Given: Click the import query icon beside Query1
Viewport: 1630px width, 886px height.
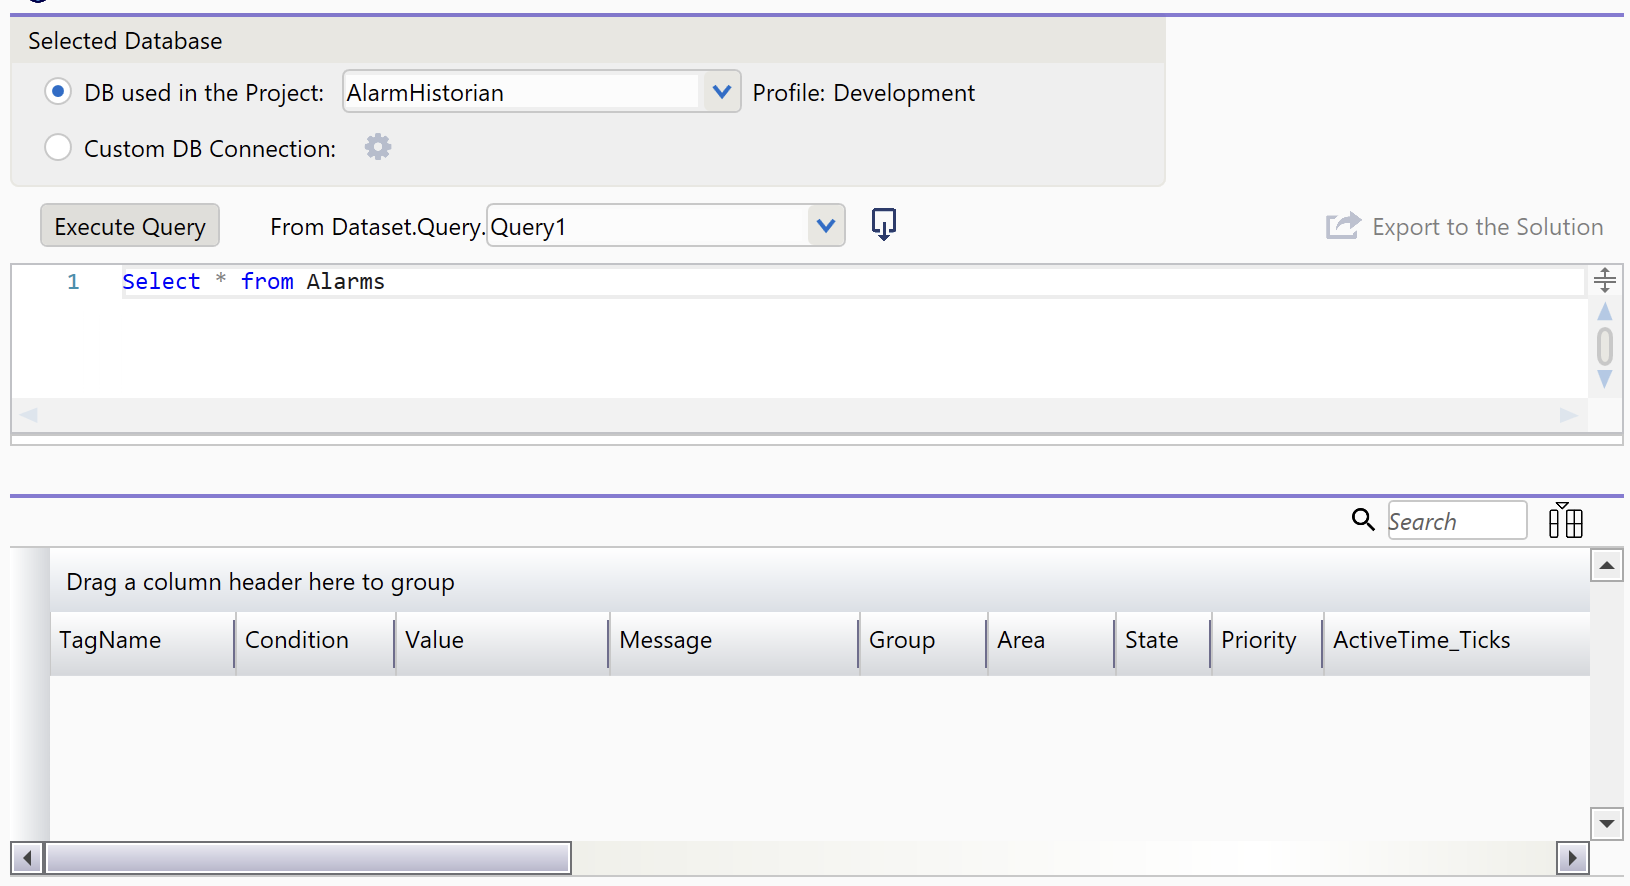Looking at the screenshot, I should [883, 224].
